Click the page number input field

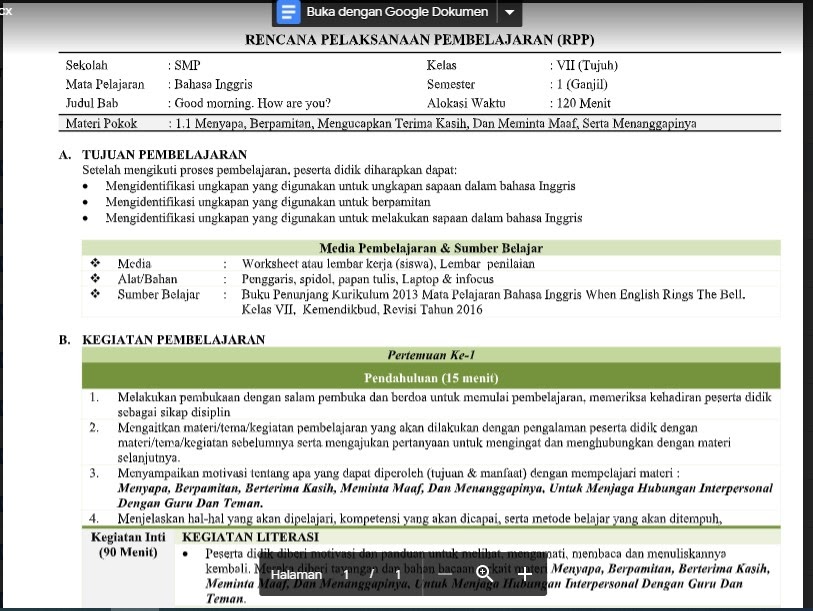345,573
